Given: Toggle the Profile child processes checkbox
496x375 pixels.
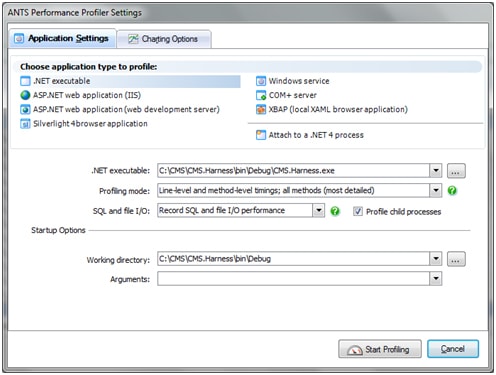Looking at the screenshot, I should click(x=358, y=211).
